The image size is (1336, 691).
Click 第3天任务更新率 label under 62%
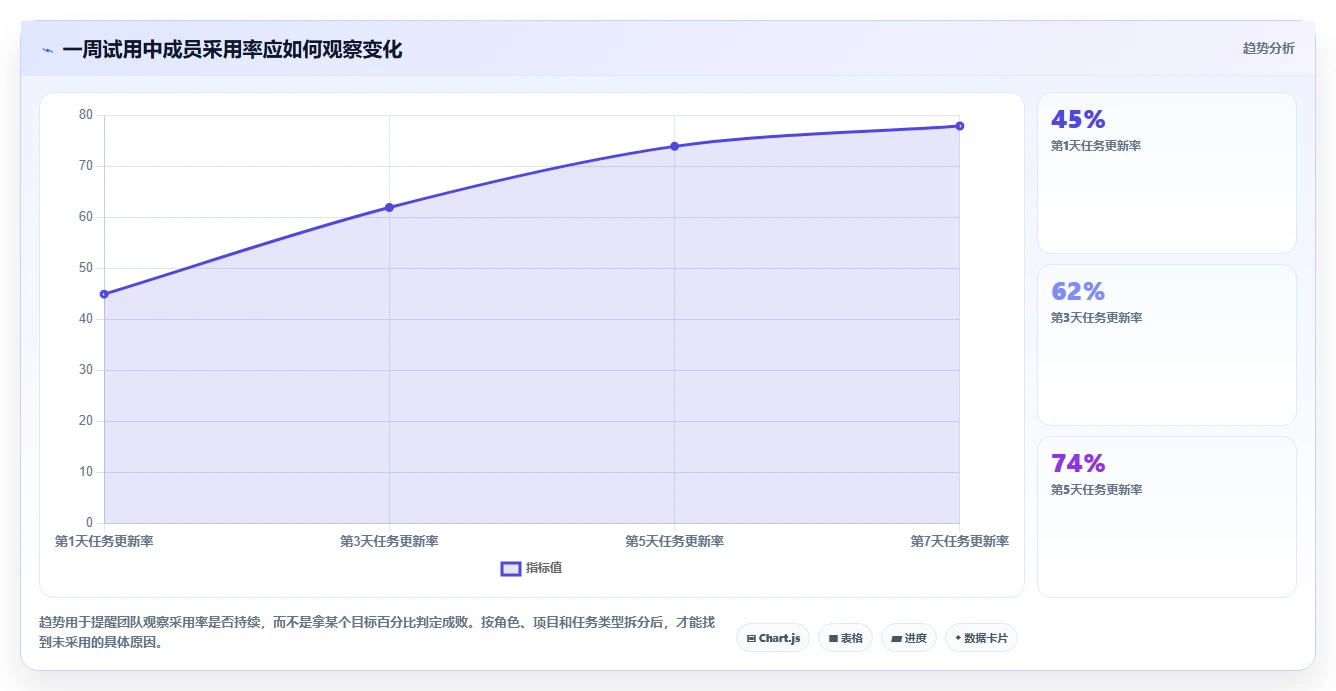point(1096,318)
